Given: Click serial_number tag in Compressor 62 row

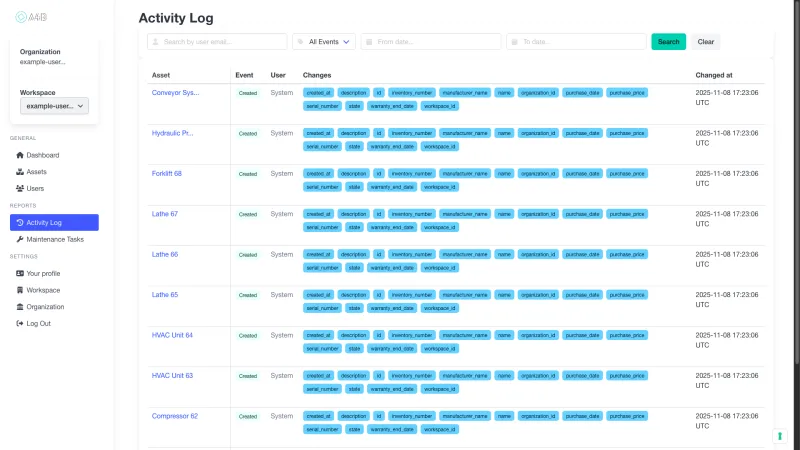Looking at the screenshot, I should click(x=322, y=430).
